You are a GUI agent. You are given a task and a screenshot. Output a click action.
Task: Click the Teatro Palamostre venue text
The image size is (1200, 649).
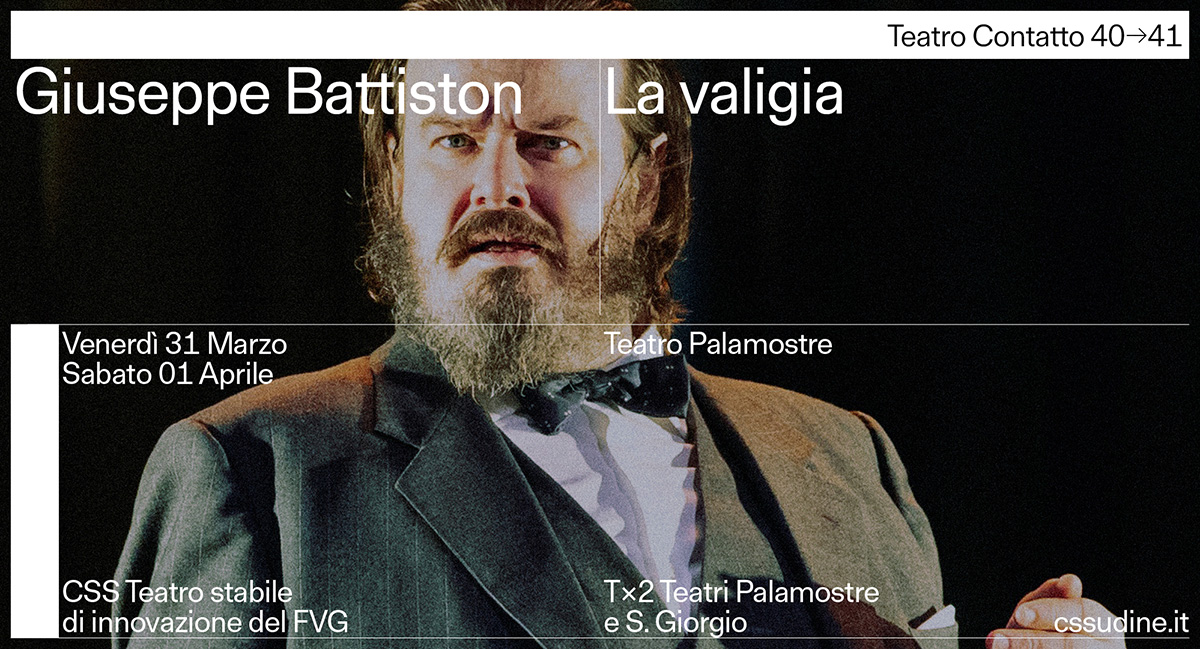[x=719, y=345]
